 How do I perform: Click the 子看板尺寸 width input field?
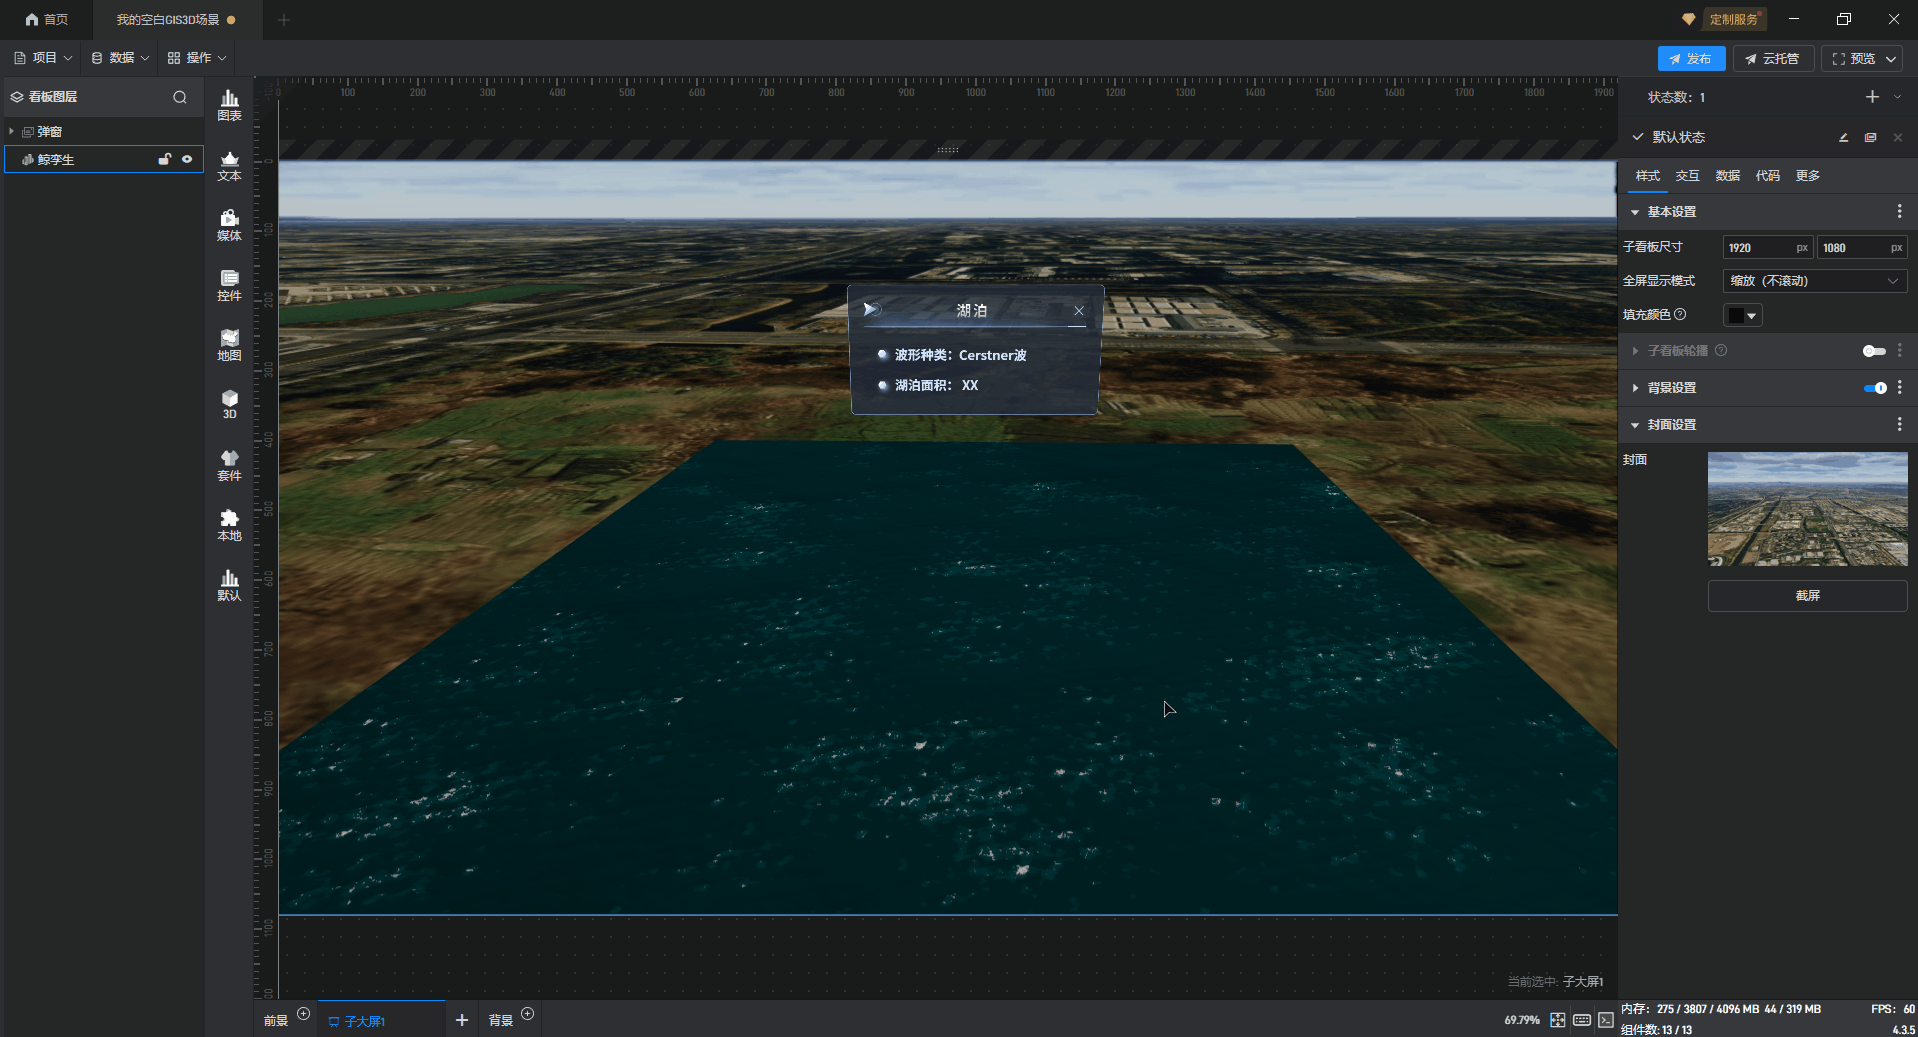(1758, 248)
